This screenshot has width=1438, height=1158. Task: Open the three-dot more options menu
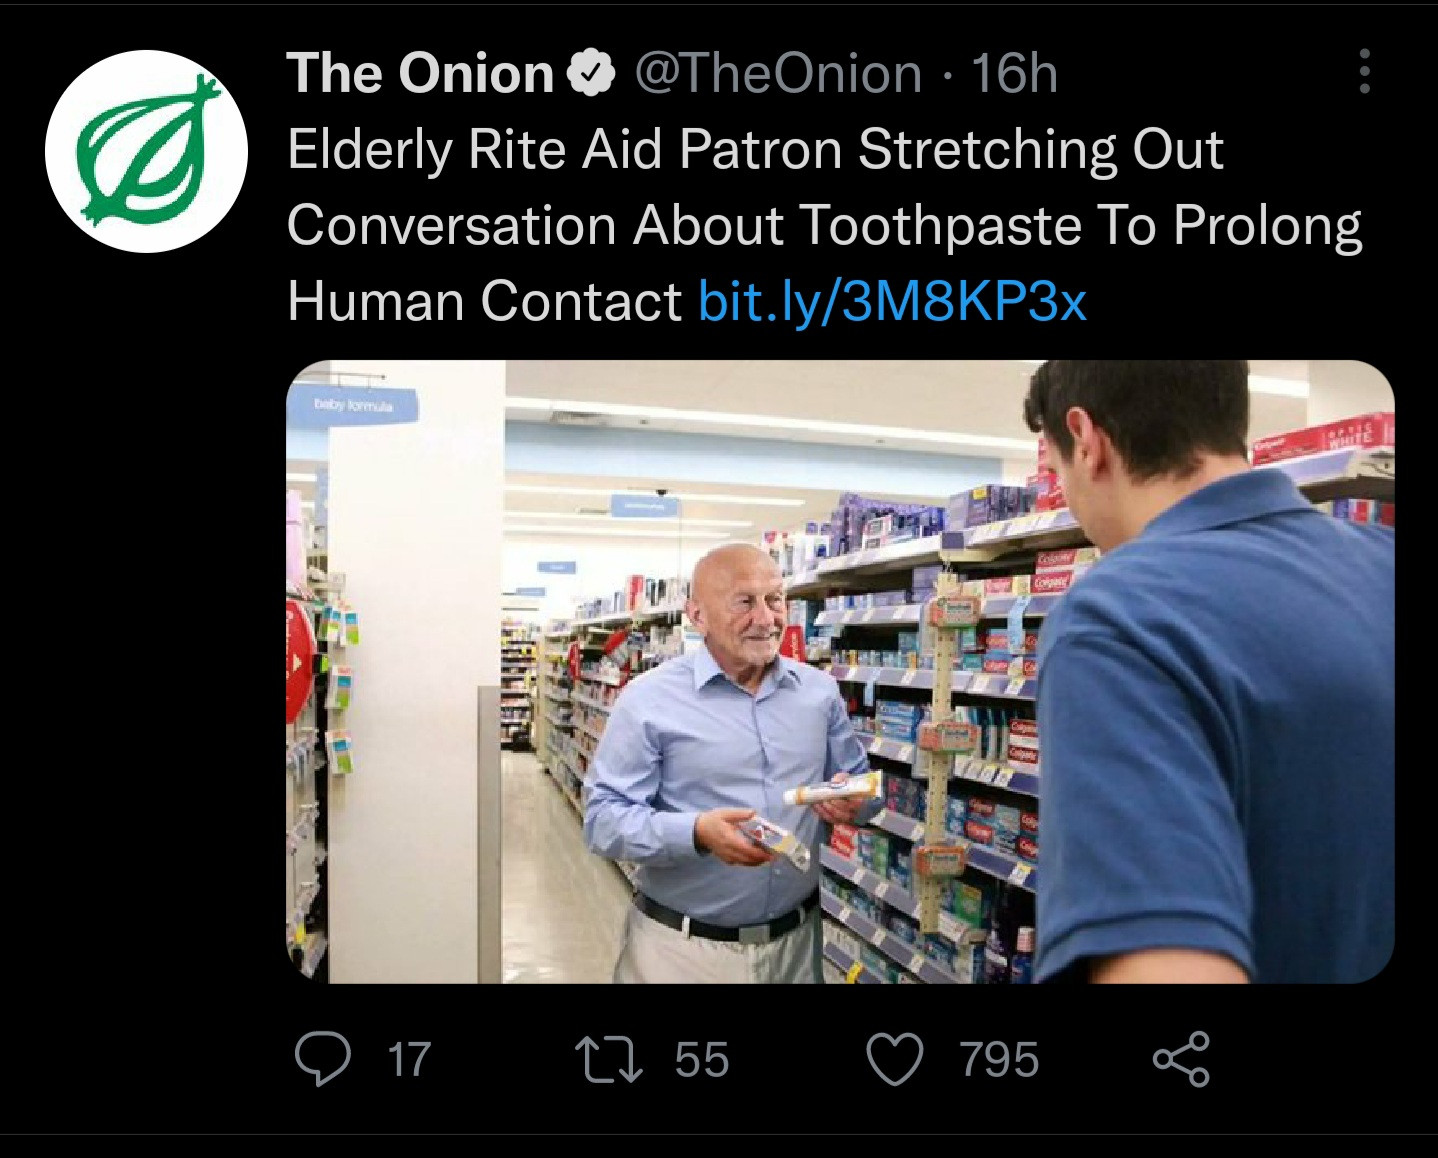click(1364, 72)
